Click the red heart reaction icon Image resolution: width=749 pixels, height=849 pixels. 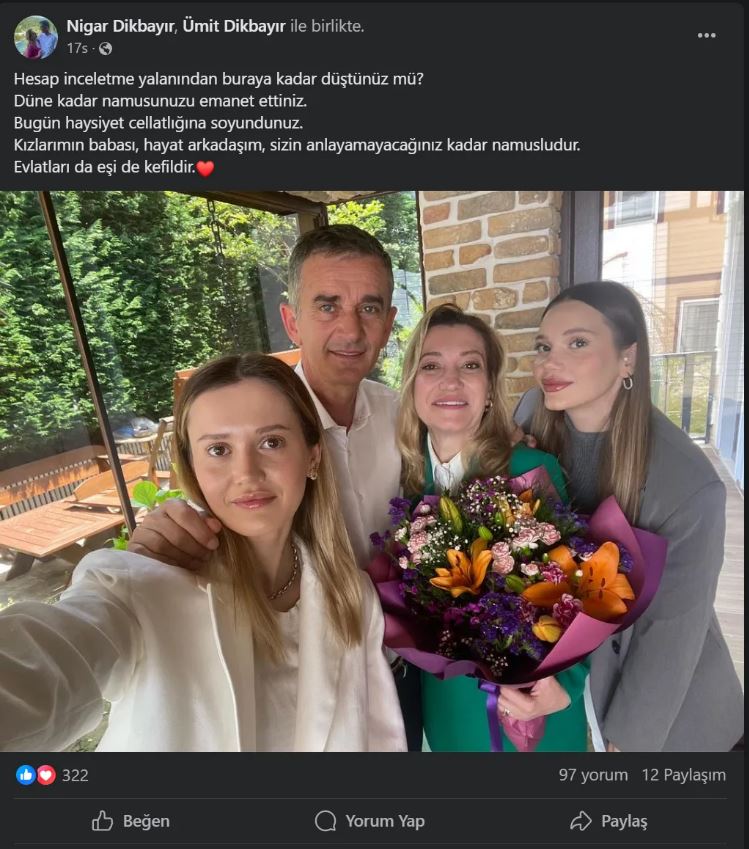click(x=46, y=775)
